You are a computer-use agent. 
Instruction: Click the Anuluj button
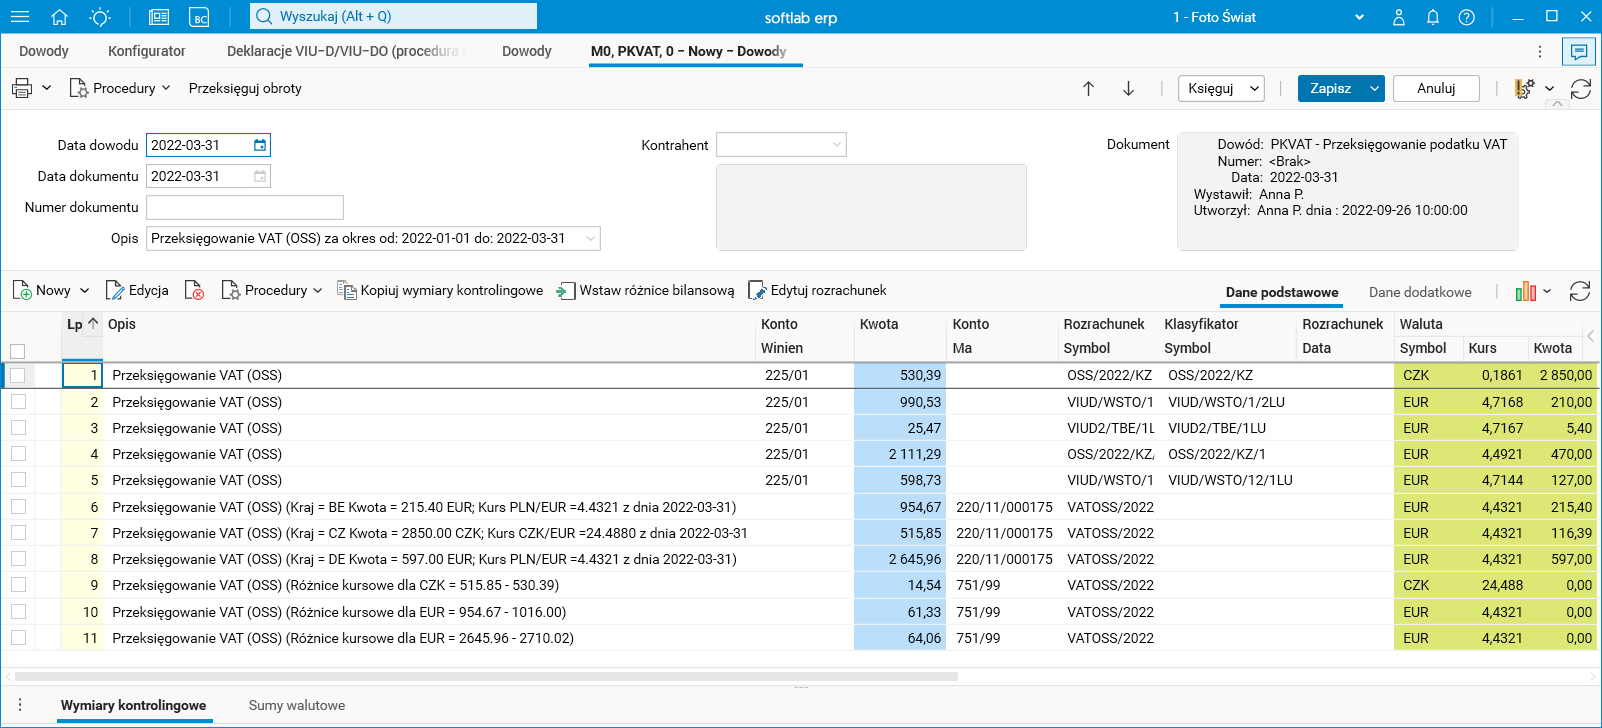pyautogui.click(x=1435, y=88)
